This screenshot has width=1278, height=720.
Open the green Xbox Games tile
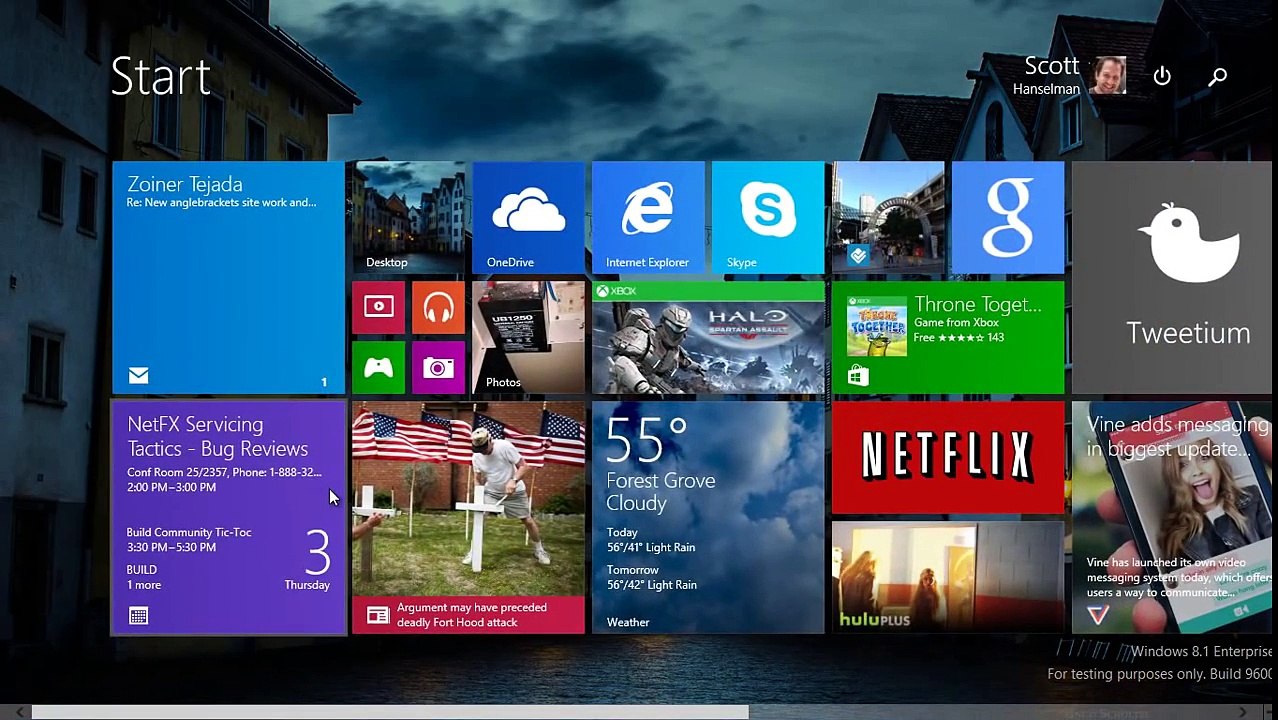[x=378, y=368]
